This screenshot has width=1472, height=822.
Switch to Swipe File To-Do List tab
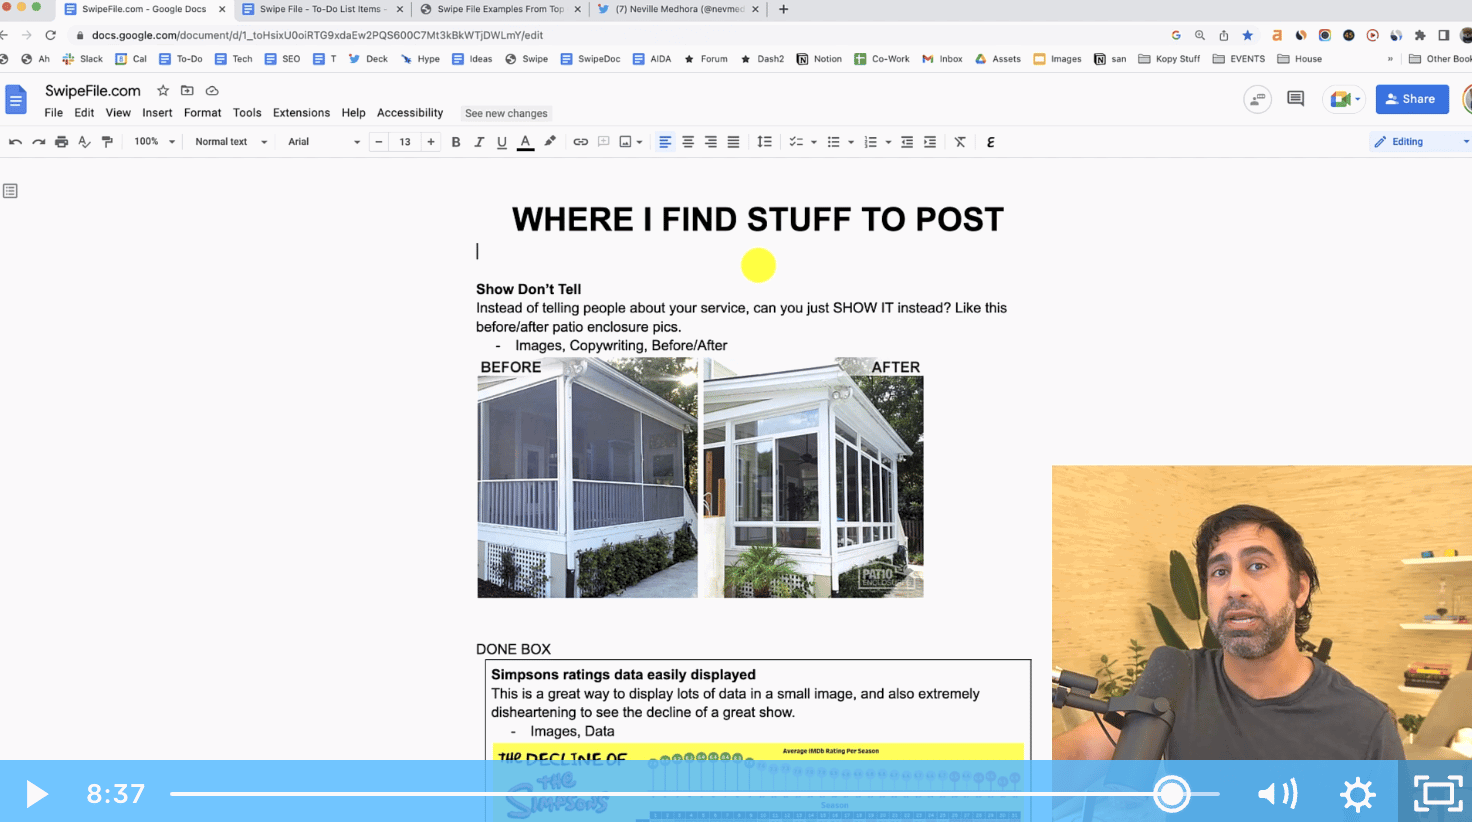point(323,9)
